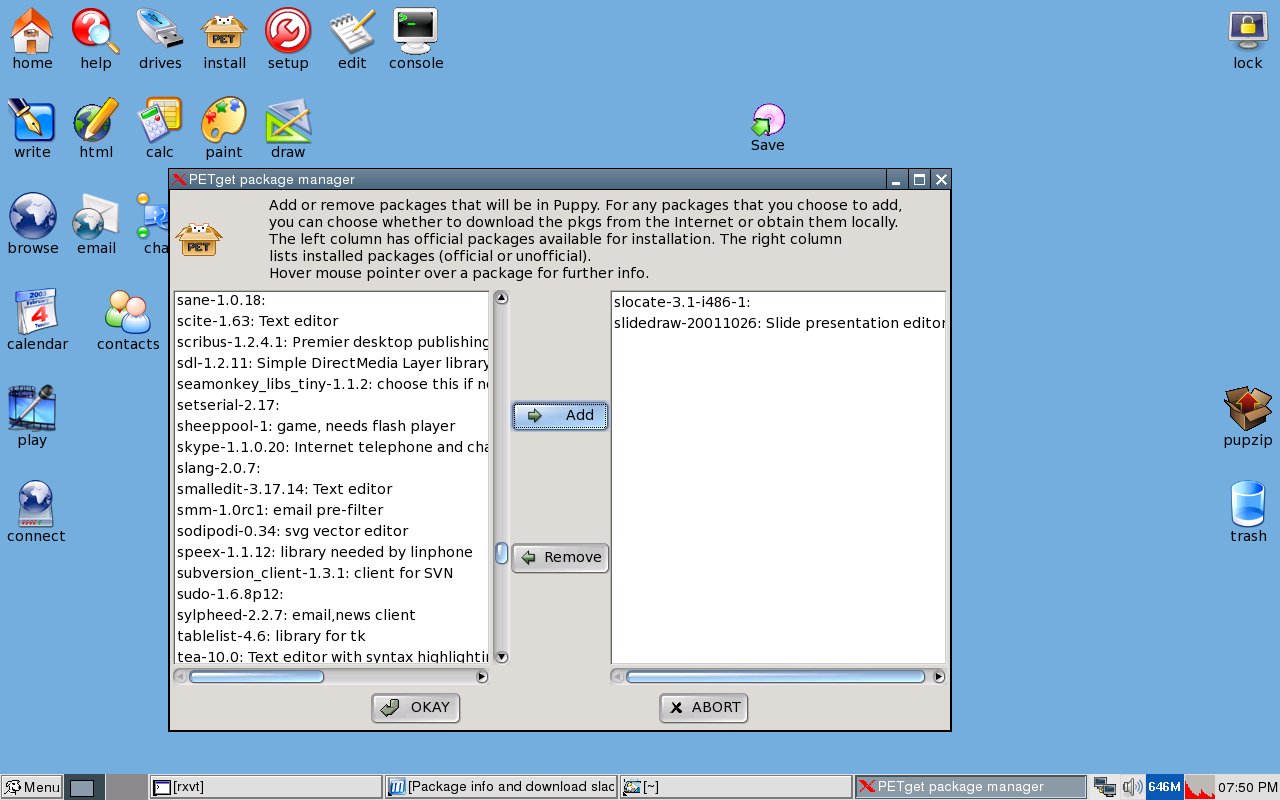Image resolution: width=1280 pixels, height=800 pixels.
Task: Click the installed-packages horizontal scroll left arrow
Action: 618,677
